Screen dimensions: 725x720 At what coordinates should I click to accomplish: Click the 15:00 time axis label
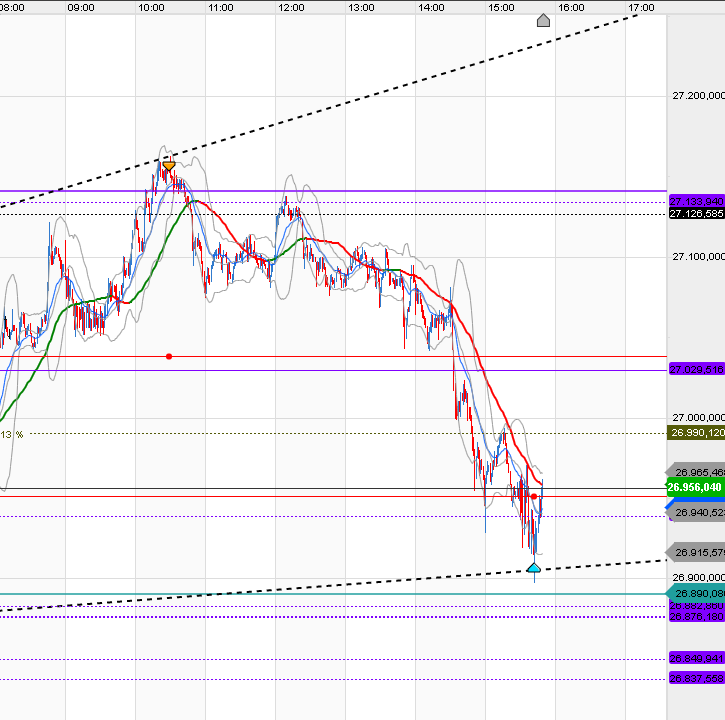[501, 7]
